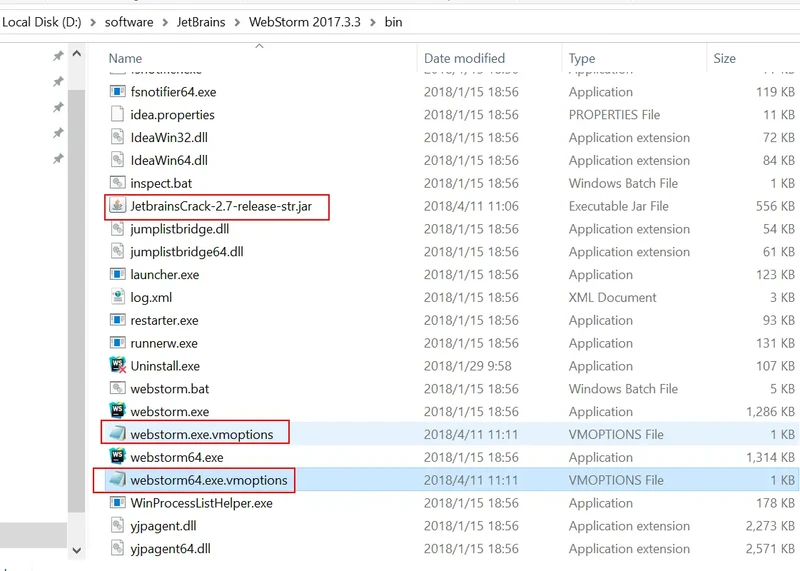Select the log.xml file icon
Image resolution: width=800 pixels, height=571 pixels.
pos(117,297)
